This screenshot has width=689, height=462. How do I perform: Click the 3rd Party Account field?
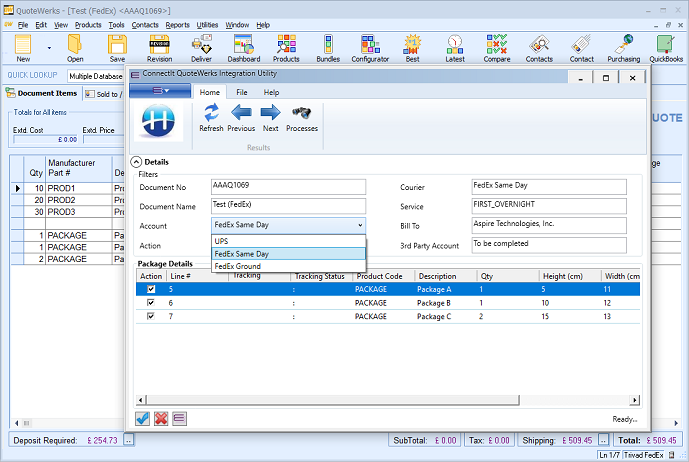tap(548, 244)
